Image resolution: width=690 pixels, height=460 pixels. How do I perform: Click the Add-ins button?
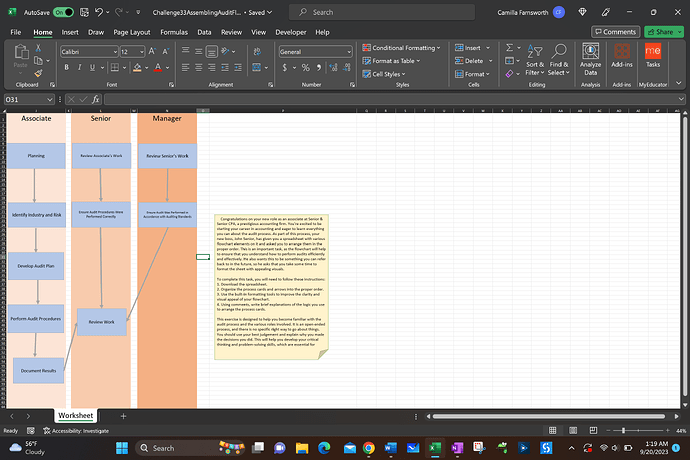coord(621,56)
